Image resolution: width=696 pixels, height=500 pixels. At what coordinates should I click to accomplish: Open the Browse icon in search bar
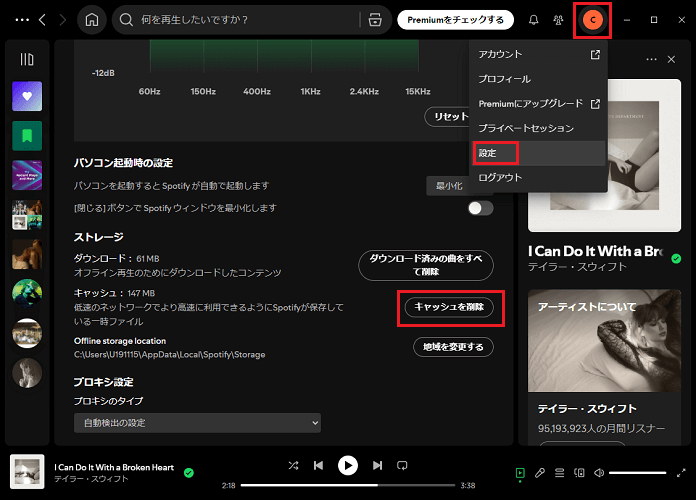click(375, 20)
